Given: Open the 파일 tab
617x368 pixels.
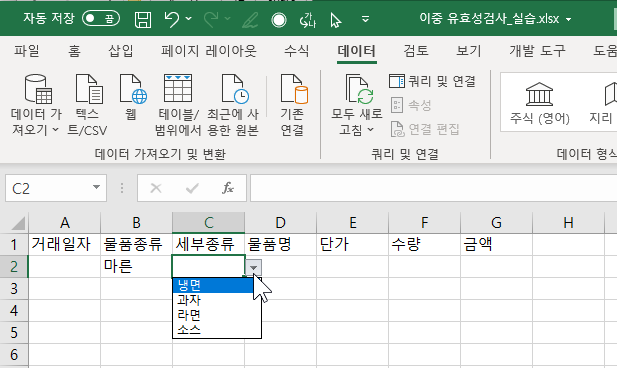Looking at the screenshot, I should point(27,51).
